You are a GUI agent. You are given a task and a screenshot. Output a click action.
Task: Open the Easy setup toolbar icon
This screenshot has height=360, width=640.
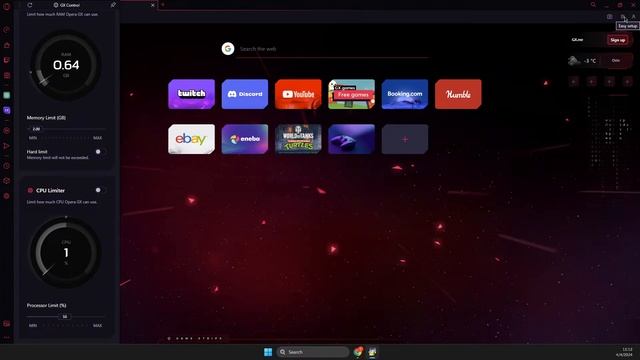click(623, 17)
